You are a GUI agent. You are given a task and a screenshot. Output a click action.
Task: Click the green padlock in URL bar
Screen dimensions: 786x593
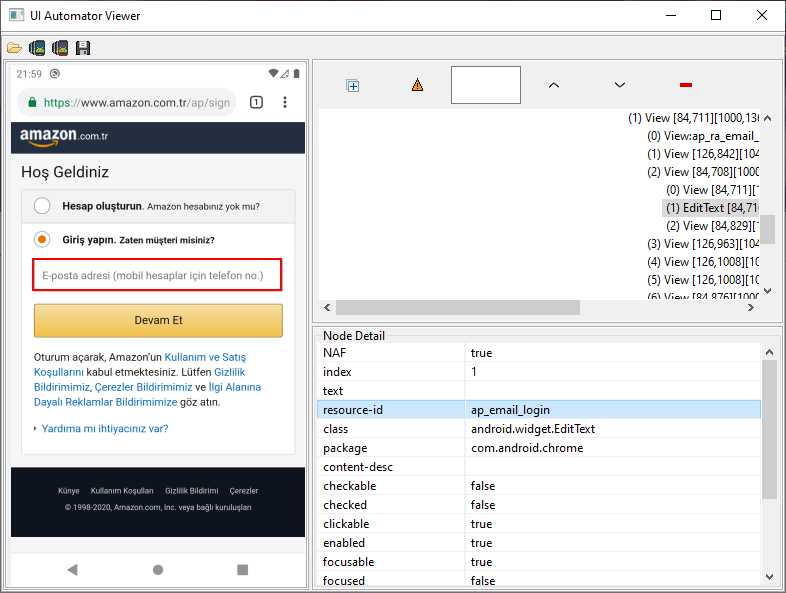click(x=32, y=102)
